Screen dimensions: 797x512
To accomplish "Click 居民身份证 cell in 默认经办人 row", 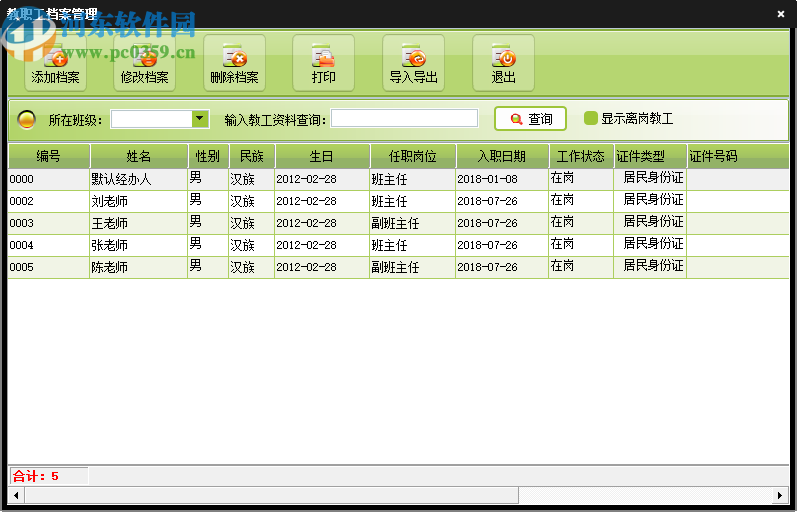I will 650,179.
